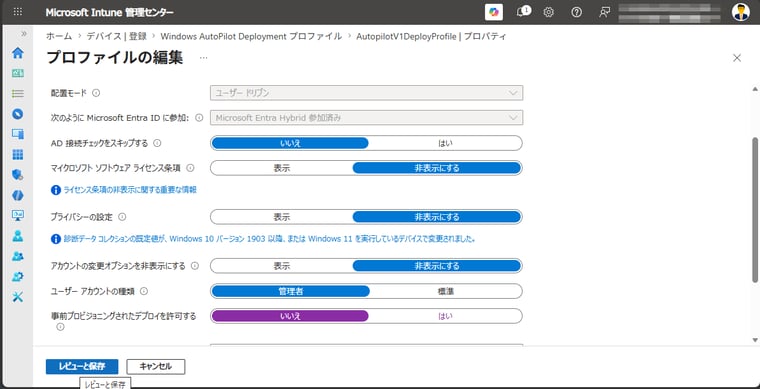Open the Microsoft Entra Hybrid 参加済み dropdown
This screenshot has width=760, height=389.
(366, 118)
